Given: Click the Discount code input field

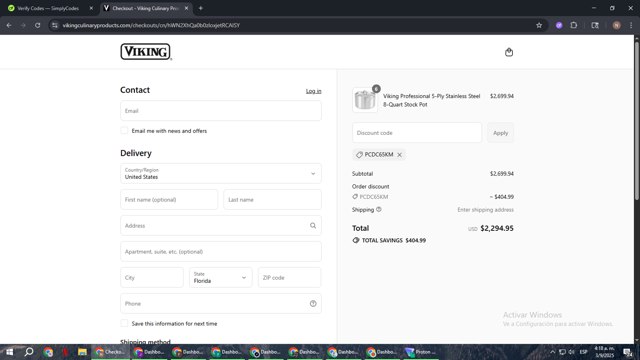Looking at the screenshot, I should pos(417,133).
